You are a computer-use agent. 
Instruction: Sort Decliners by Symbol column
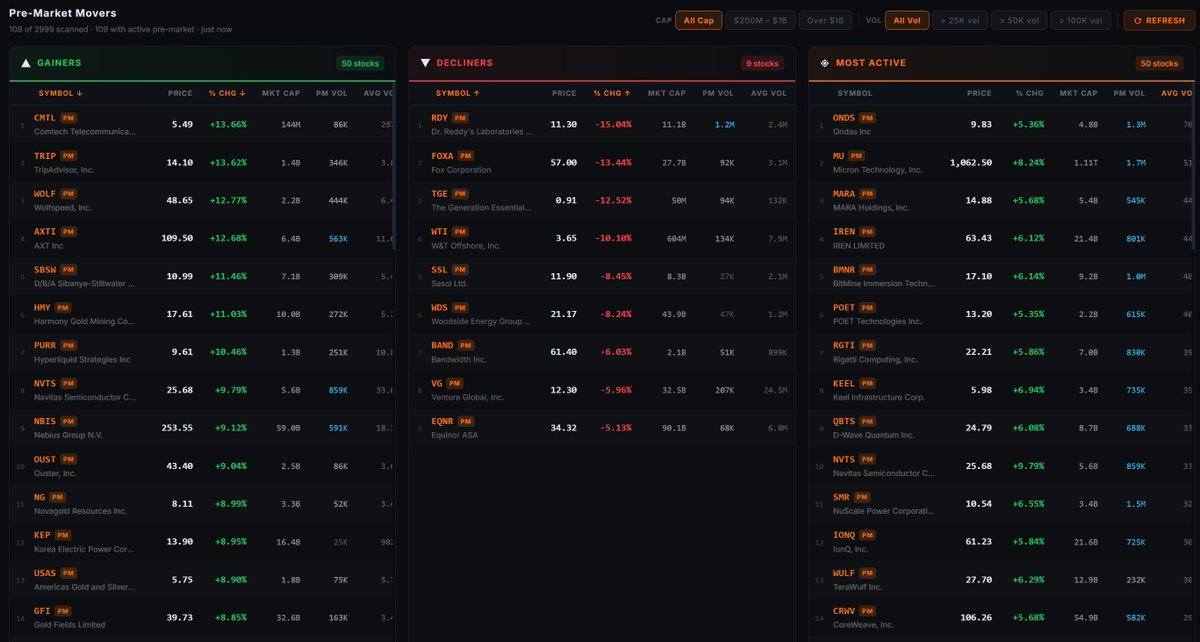[460, 93]
